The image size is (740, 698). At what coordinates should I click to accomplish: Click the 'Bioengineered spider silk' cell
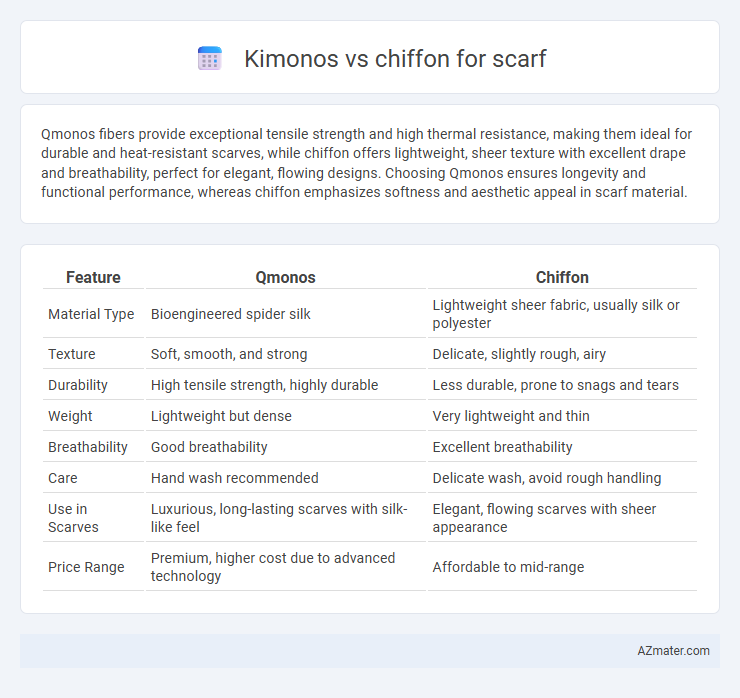click(231, 314)
